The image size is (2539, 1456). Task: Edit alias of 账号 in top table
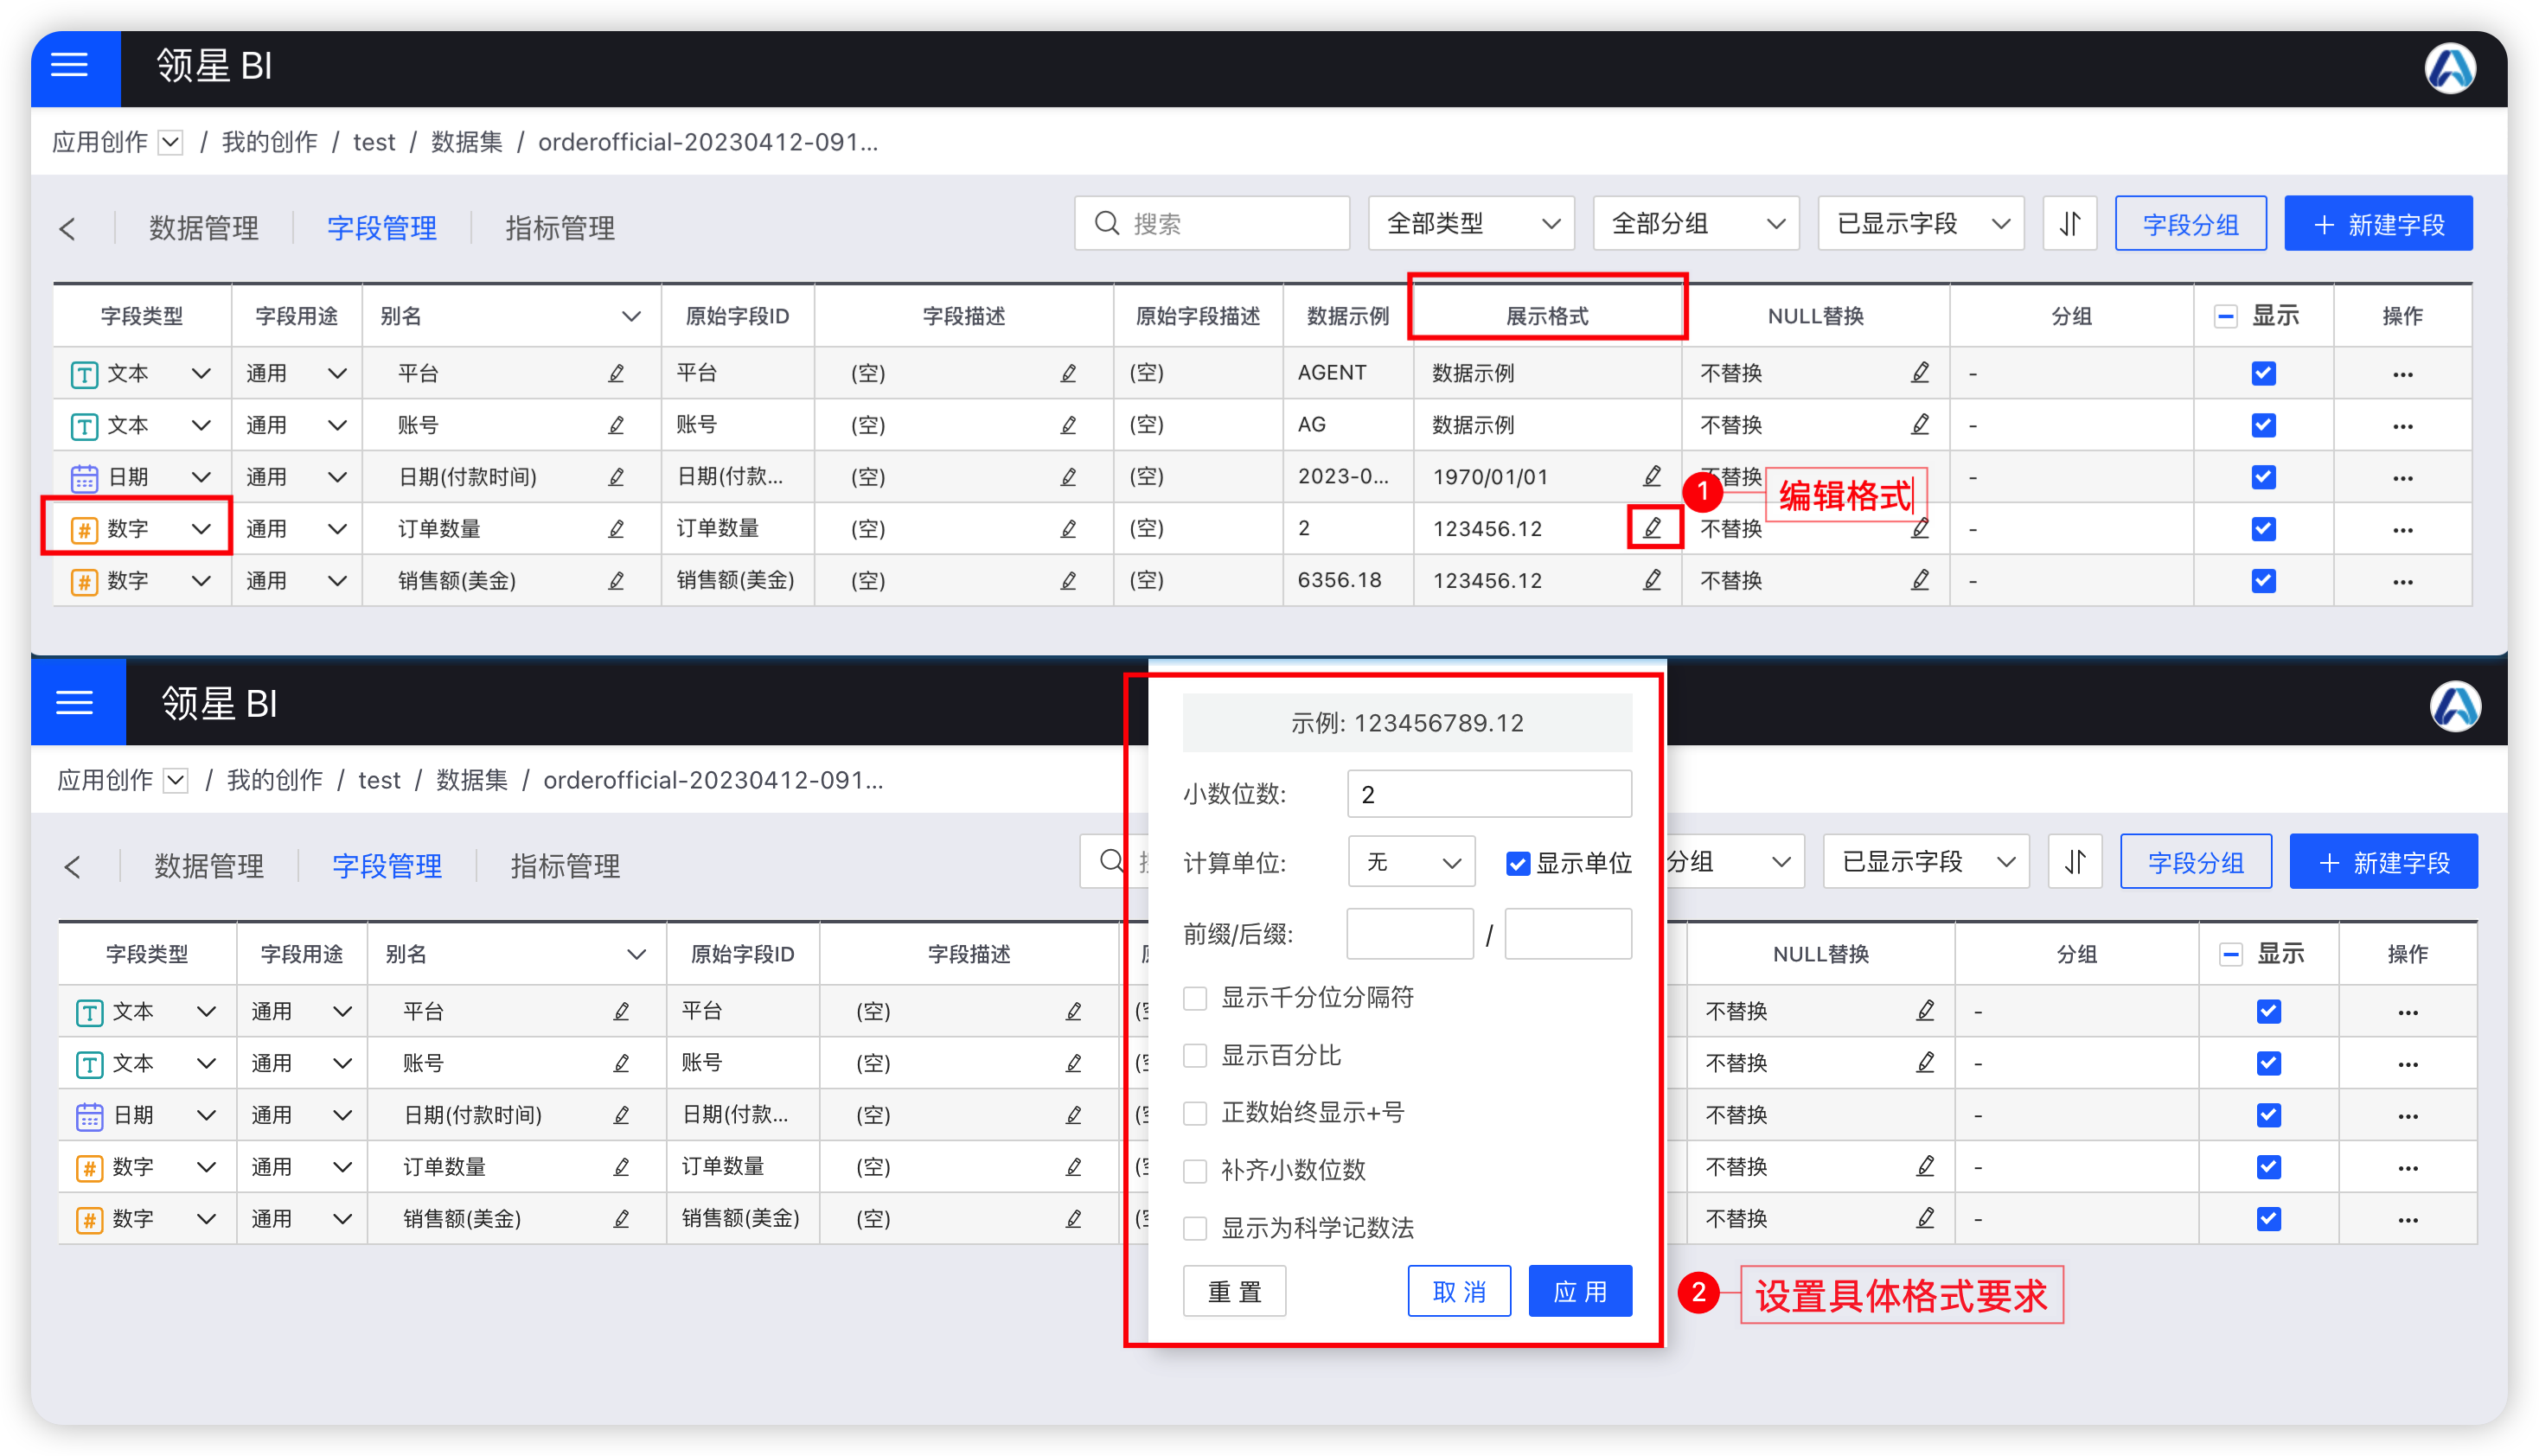point(616,425)
